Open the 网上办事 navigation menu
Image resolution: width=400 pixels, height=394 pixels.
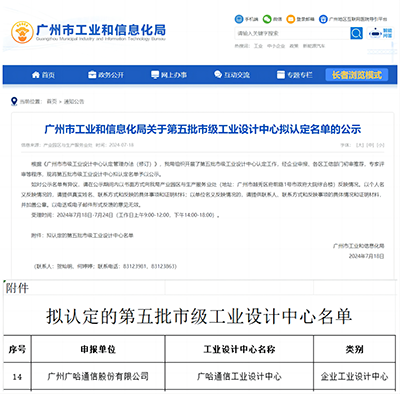coord(174,75)
